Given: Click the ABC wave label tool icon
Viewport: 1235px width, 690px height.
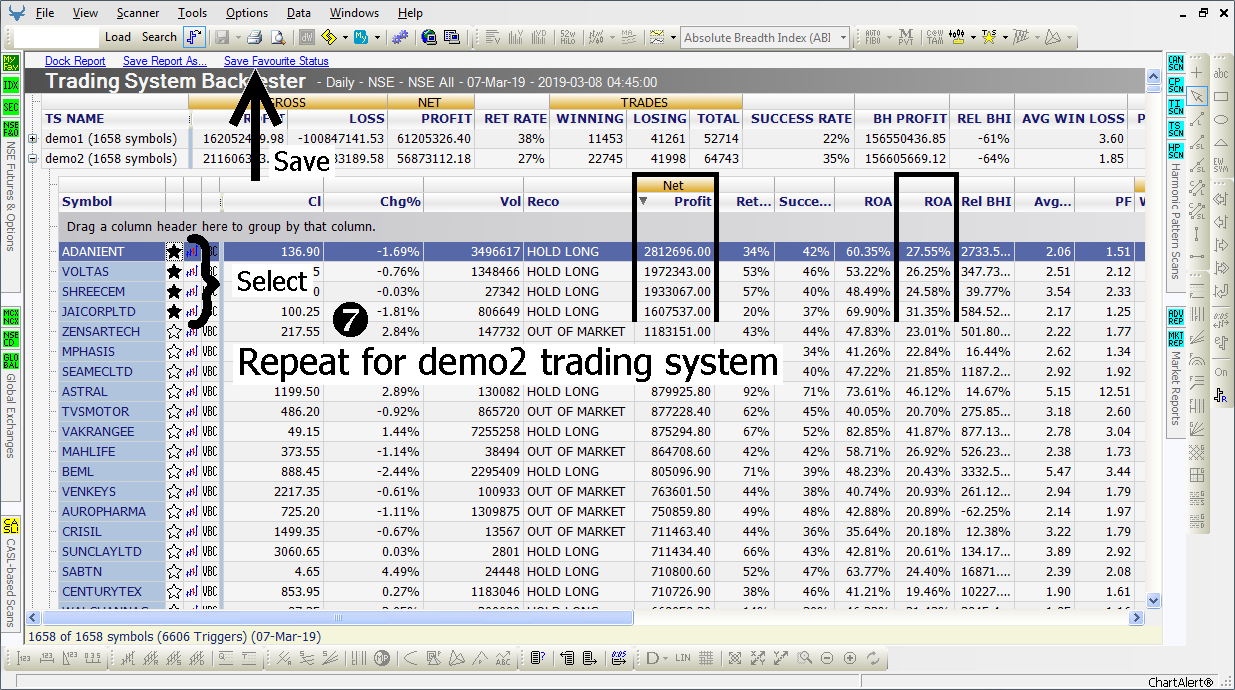Looking at the screenshot, I should click(503, 658).
